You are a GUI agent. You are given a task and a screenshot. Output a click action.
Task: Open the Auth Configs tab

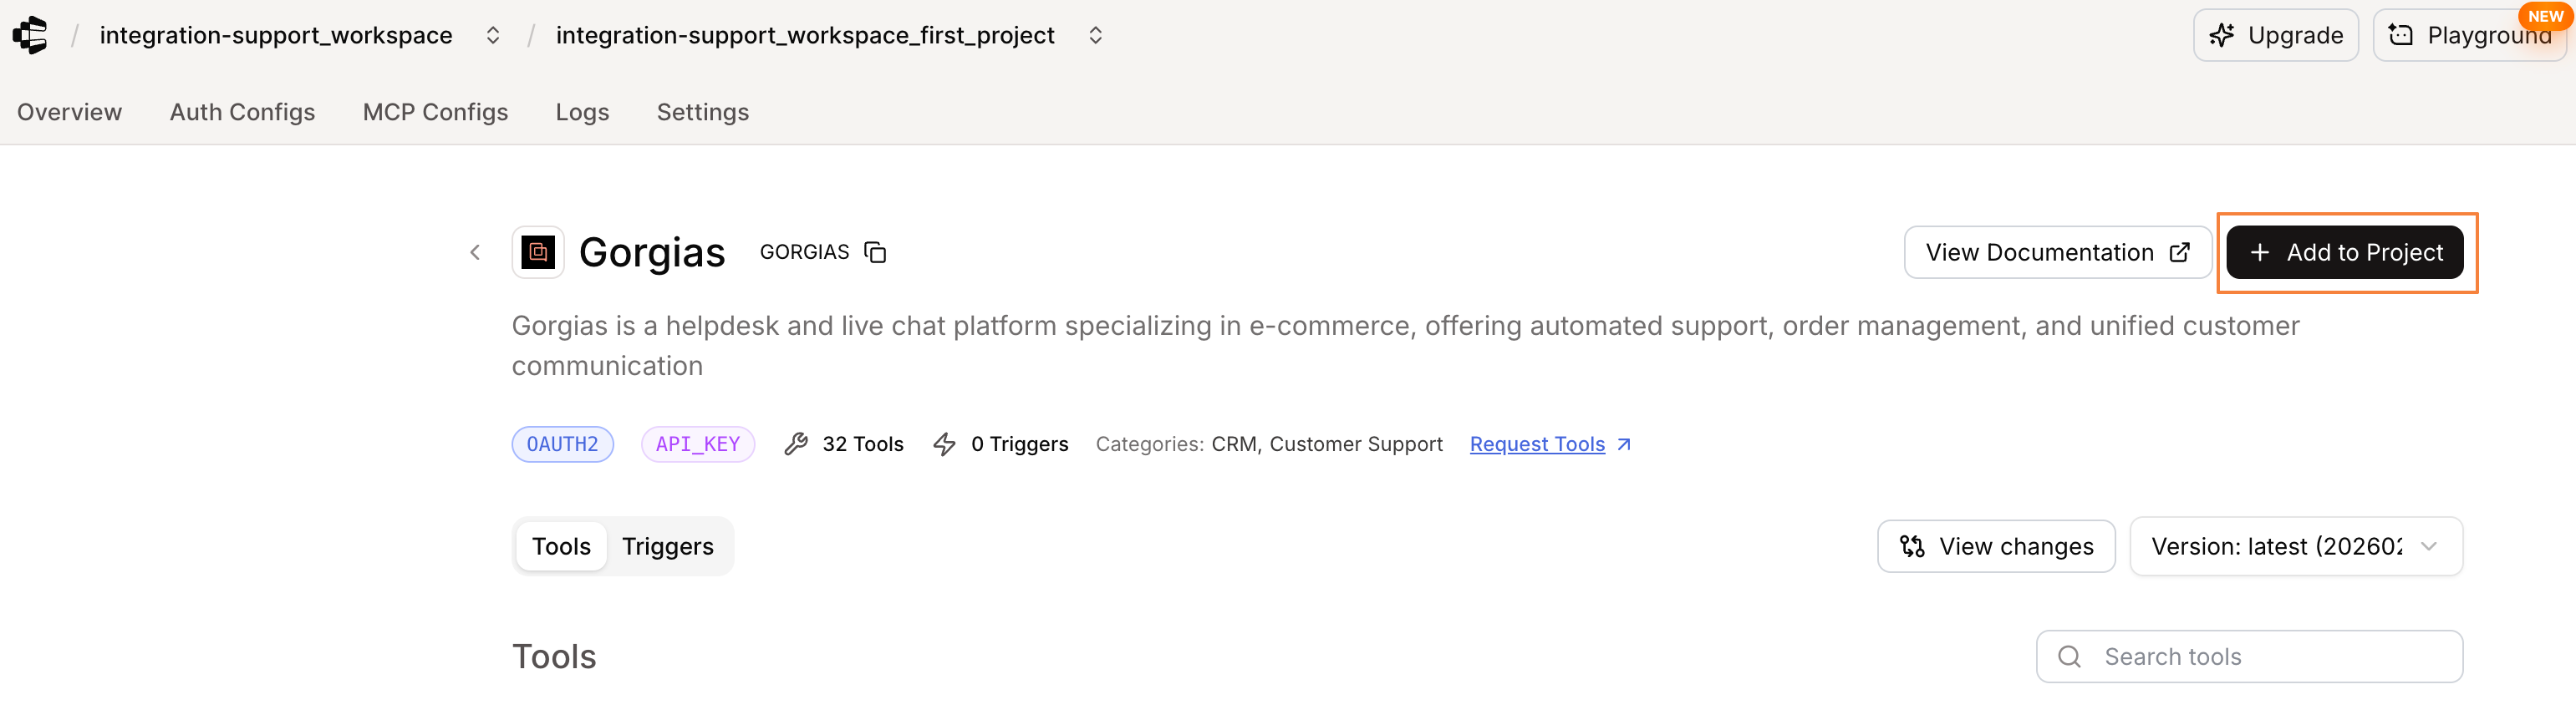242,112
